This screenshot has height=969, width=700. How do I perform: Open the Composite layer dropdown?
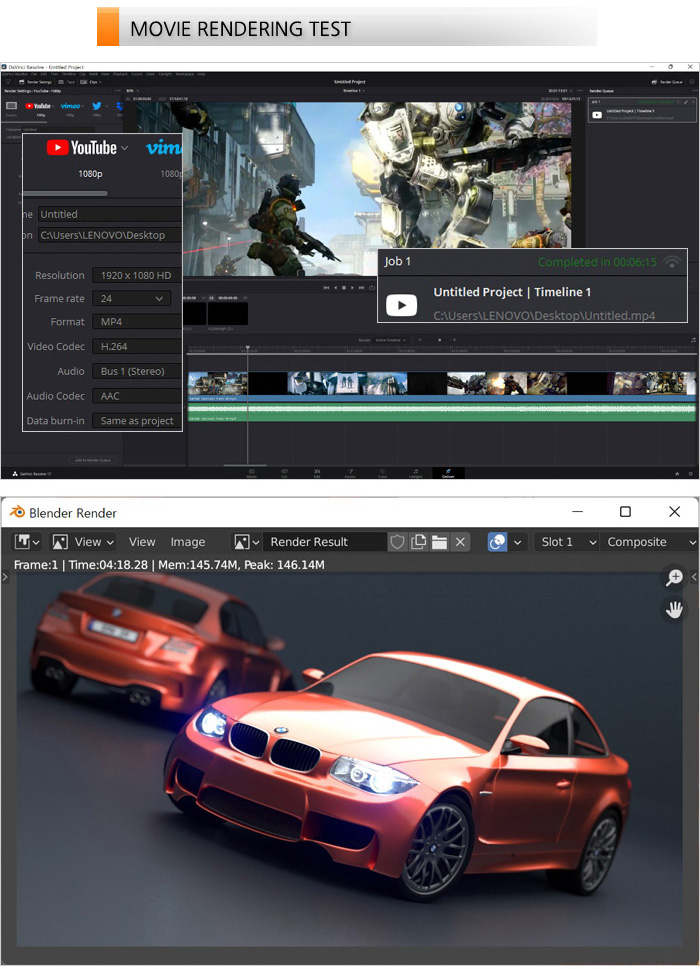coord(649,542)
